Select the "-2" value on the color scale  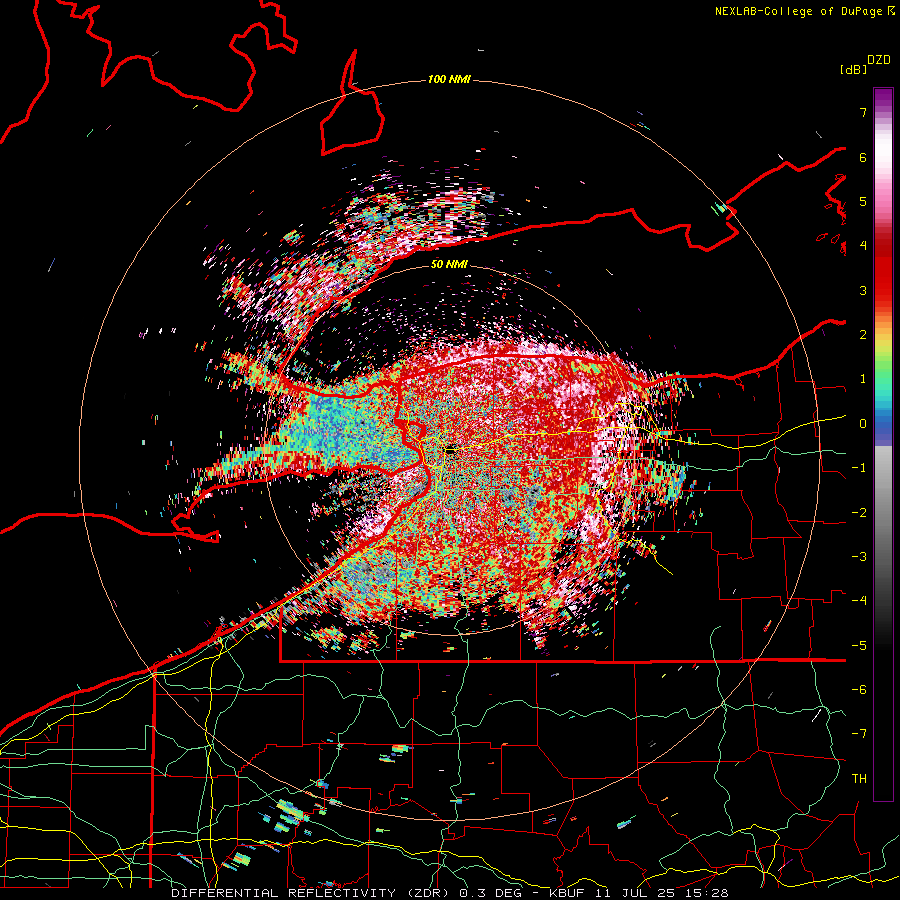(859, 512)
